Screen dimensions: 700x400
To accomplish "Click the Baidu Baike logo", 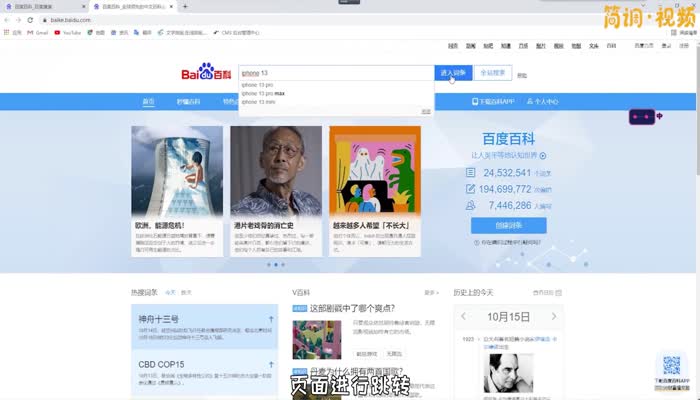I will pyautogui.click(x=203, y=74).
